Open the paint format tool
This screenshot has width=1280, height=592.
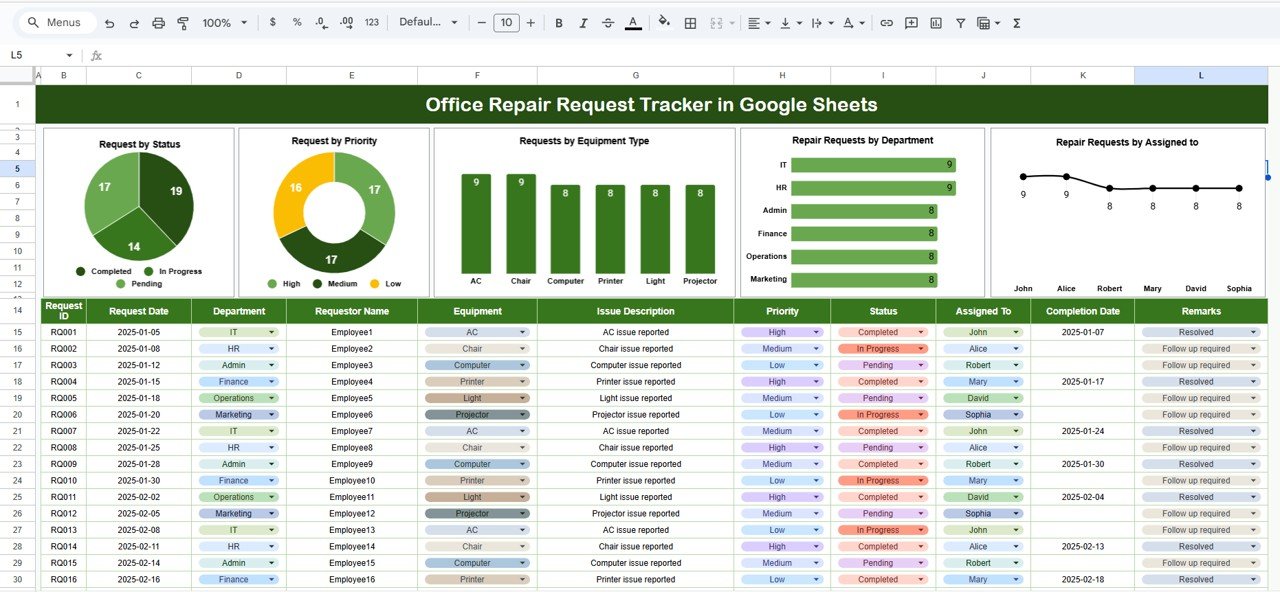click(183, 21)
